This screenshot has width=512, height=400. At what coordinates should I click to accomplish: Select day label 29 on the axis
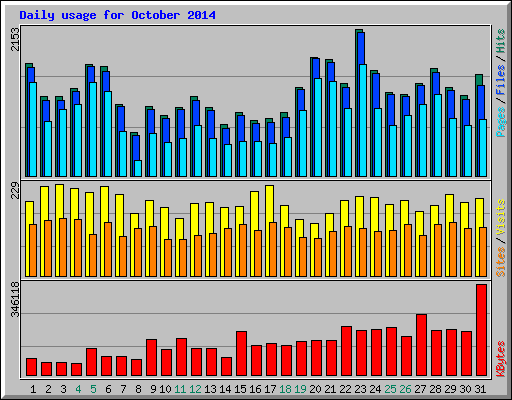[x=450, y=389]
